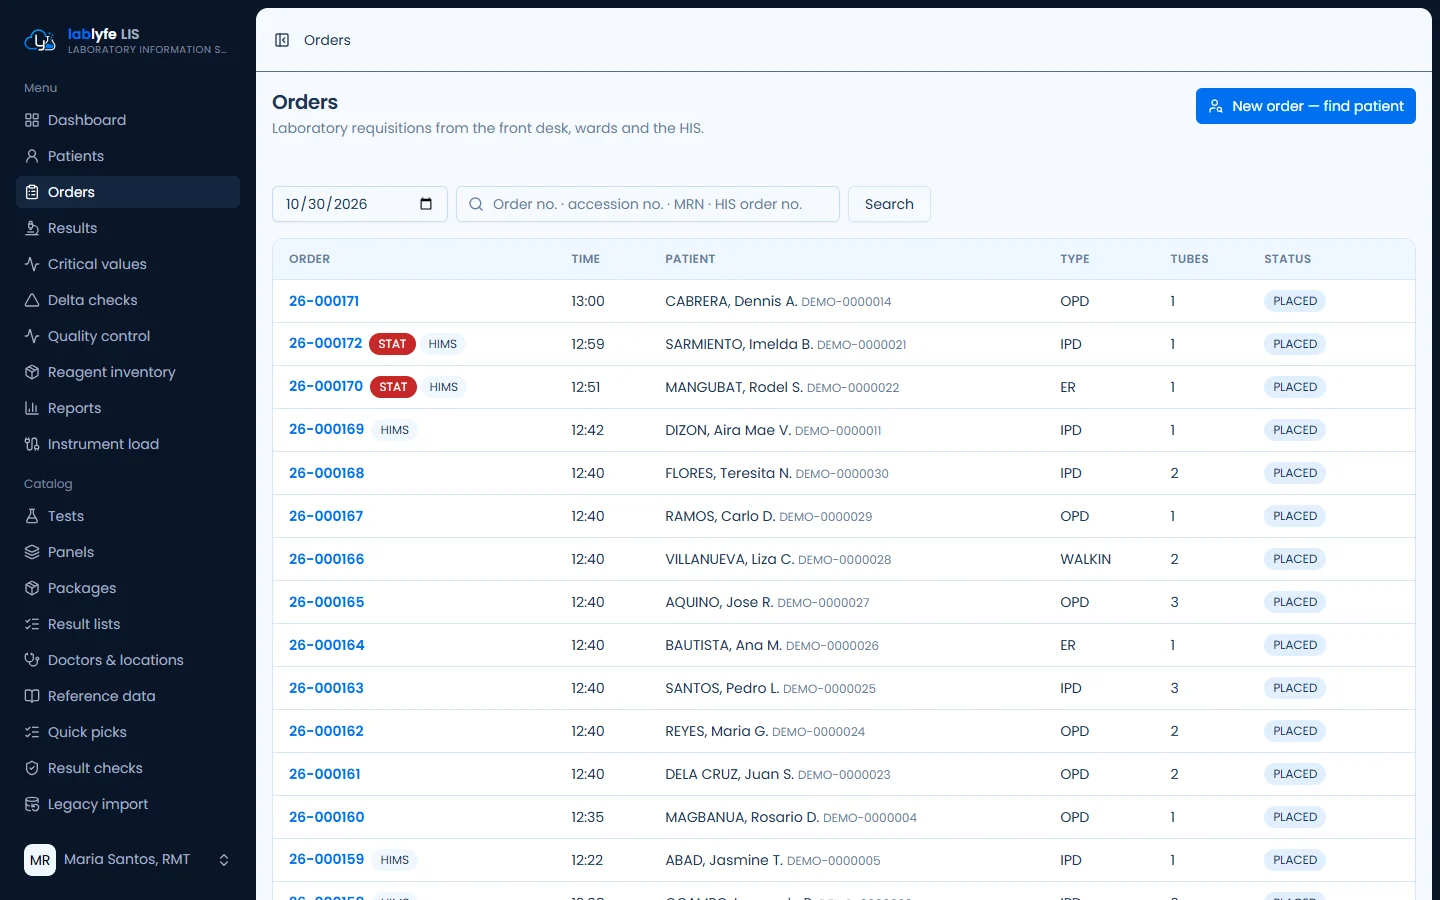The height and width of the screenshot is (900, 1440).
Task: Click the PATIENT column header
Action: [x=690, y=259]
